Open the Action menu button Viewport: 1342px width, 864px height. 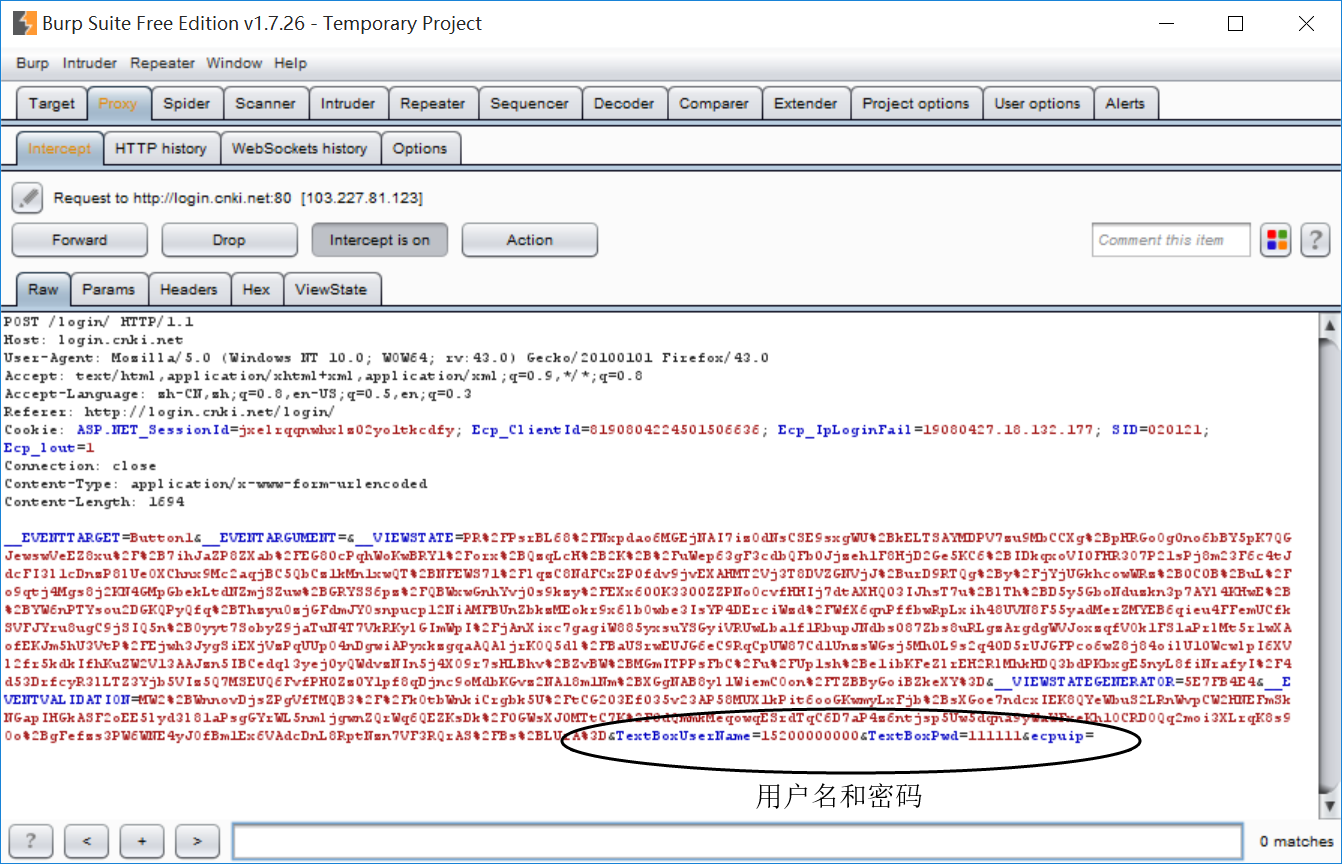point(530,240)
